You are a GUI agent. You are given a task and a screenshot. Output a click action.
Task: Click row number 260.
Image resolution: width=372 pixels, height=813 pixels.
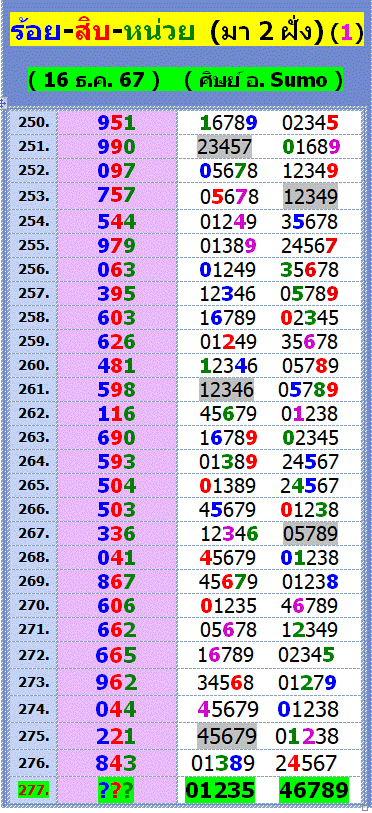[x=34, y=366]
